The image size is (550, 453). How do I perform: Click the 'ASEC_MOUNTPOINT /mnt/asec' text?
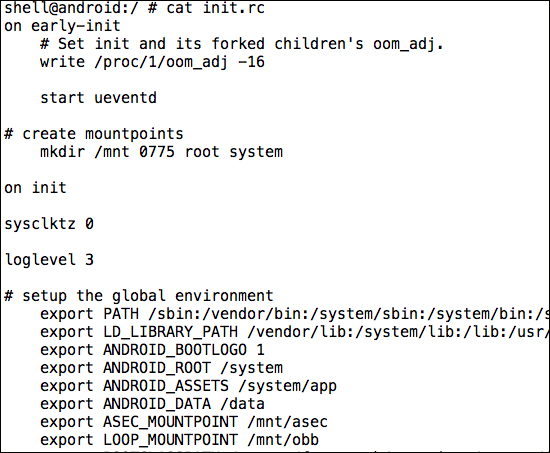point(215,422)
